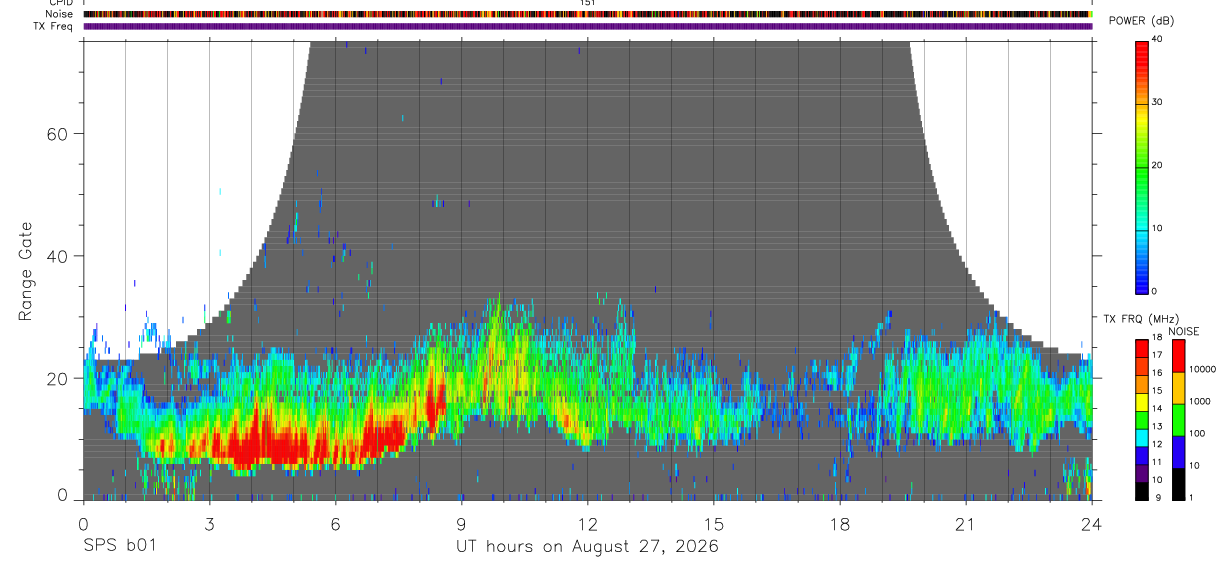The height and width of the screenshot is (567, 1228).
Task: Click the purple TX Freq strip
Action: click(588, 26)
